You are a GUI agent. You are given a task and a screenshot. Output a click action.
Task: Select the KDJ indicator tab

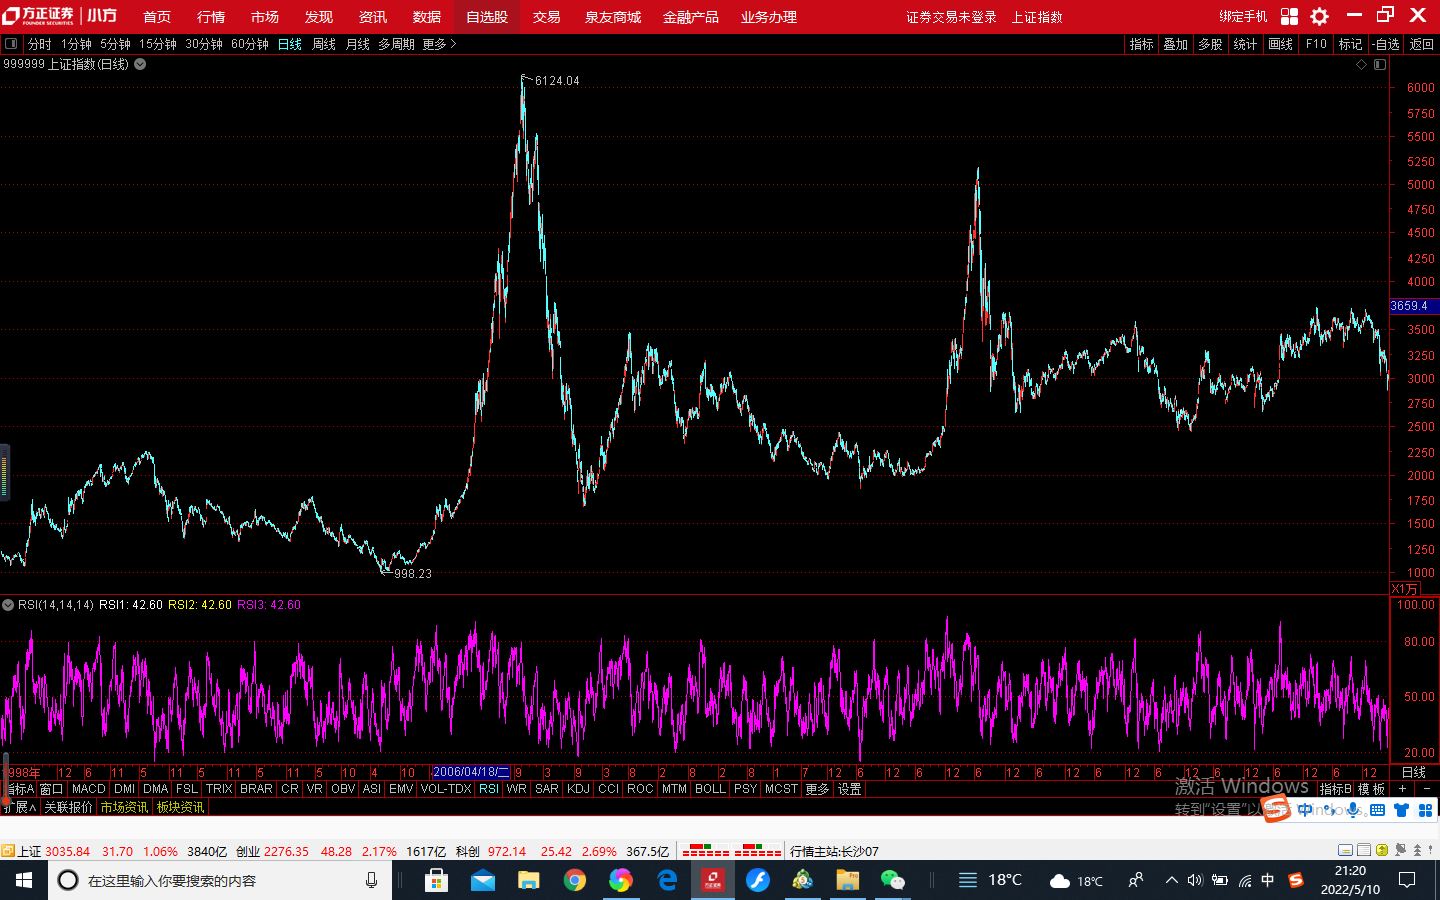pos(578,789)
